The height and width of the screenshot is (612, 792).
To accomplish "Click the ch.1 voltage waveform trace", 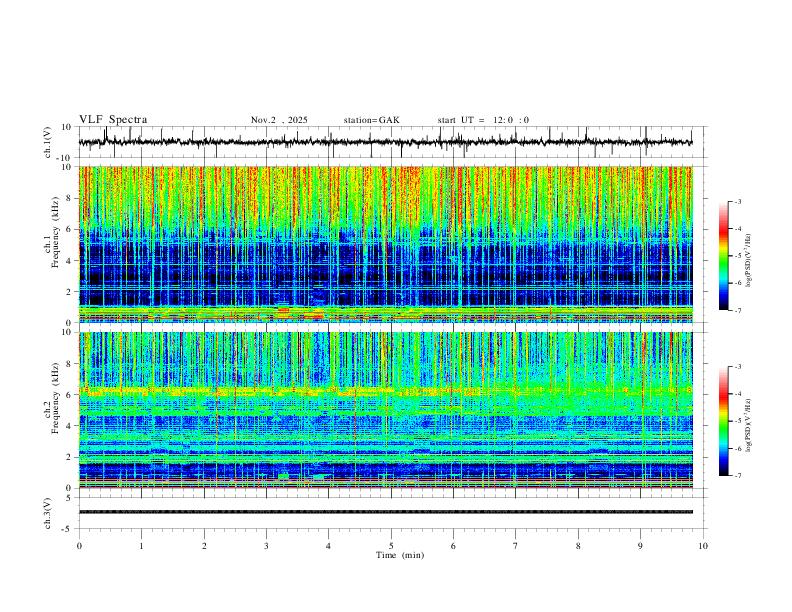I will pyautogui.click(x=385, y=142).
